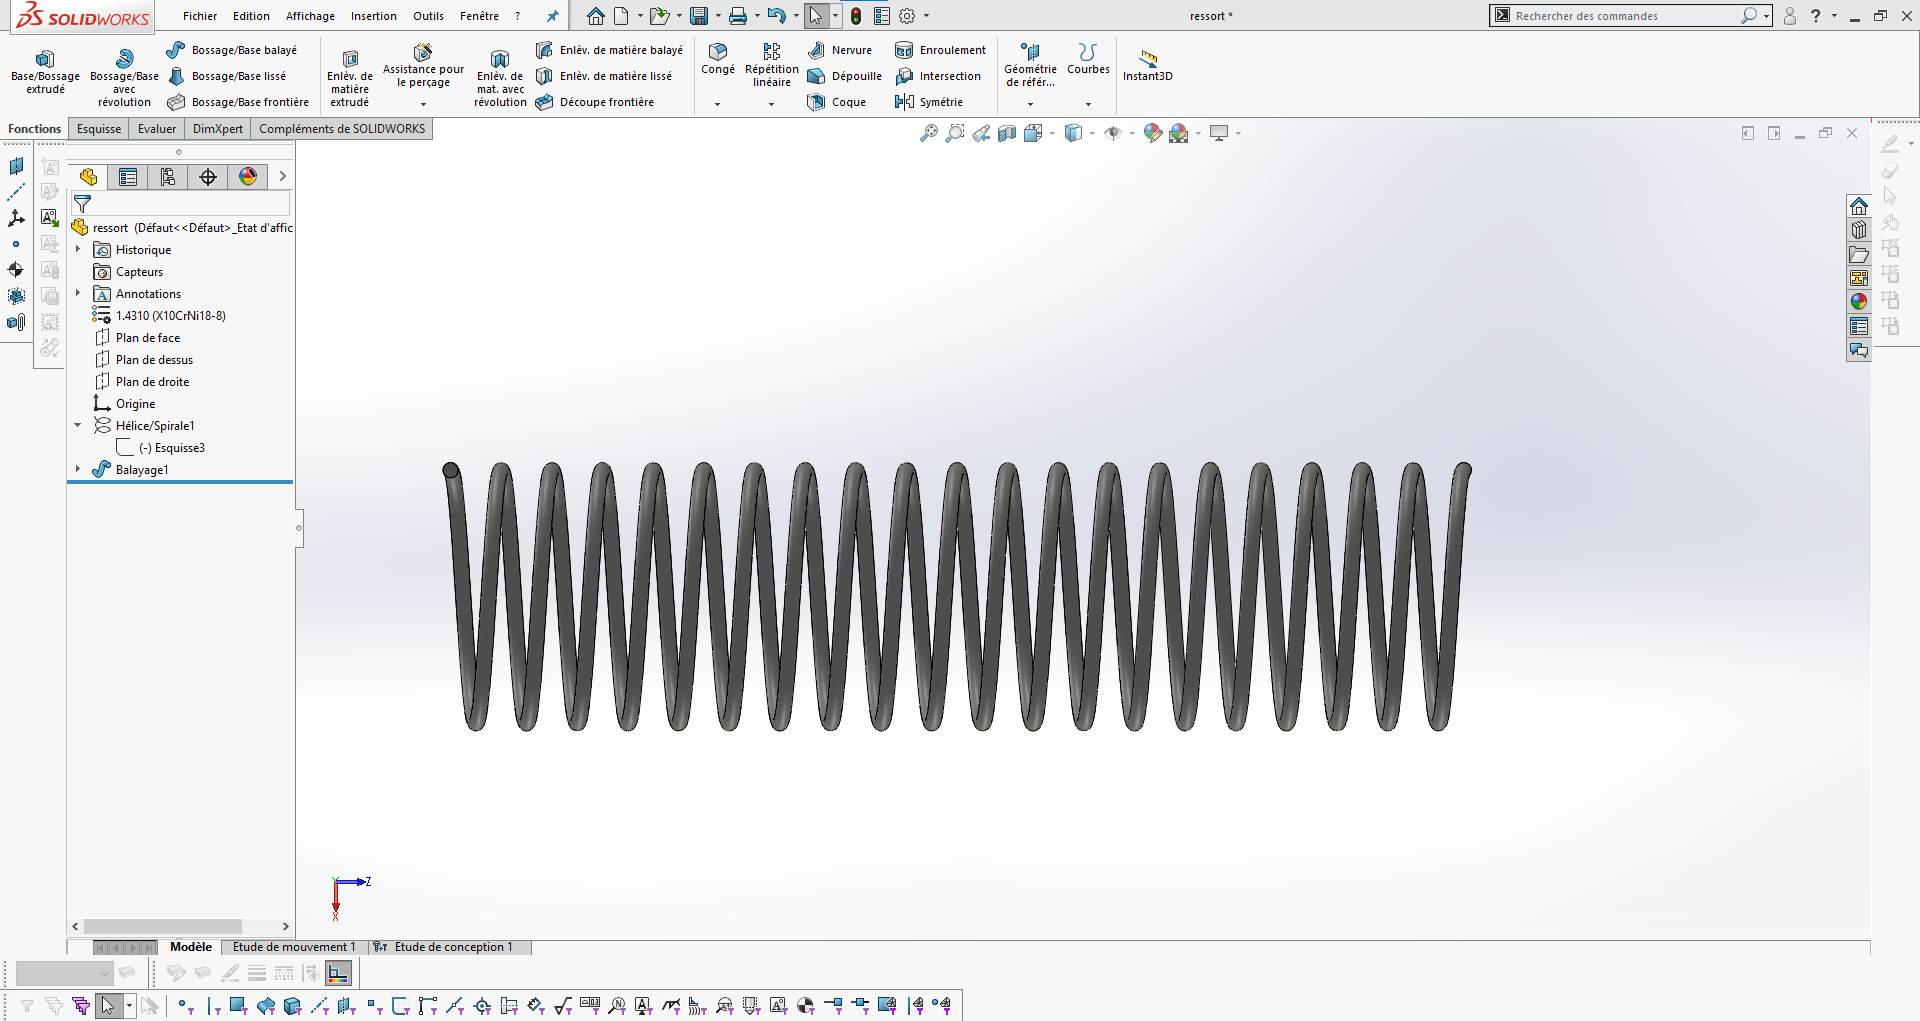Image resolution: width=1920 pixels, height=1021 pixels.
Task: Switch to the ConfigurationManager panel icon
Action: click(x=168, y=177)
